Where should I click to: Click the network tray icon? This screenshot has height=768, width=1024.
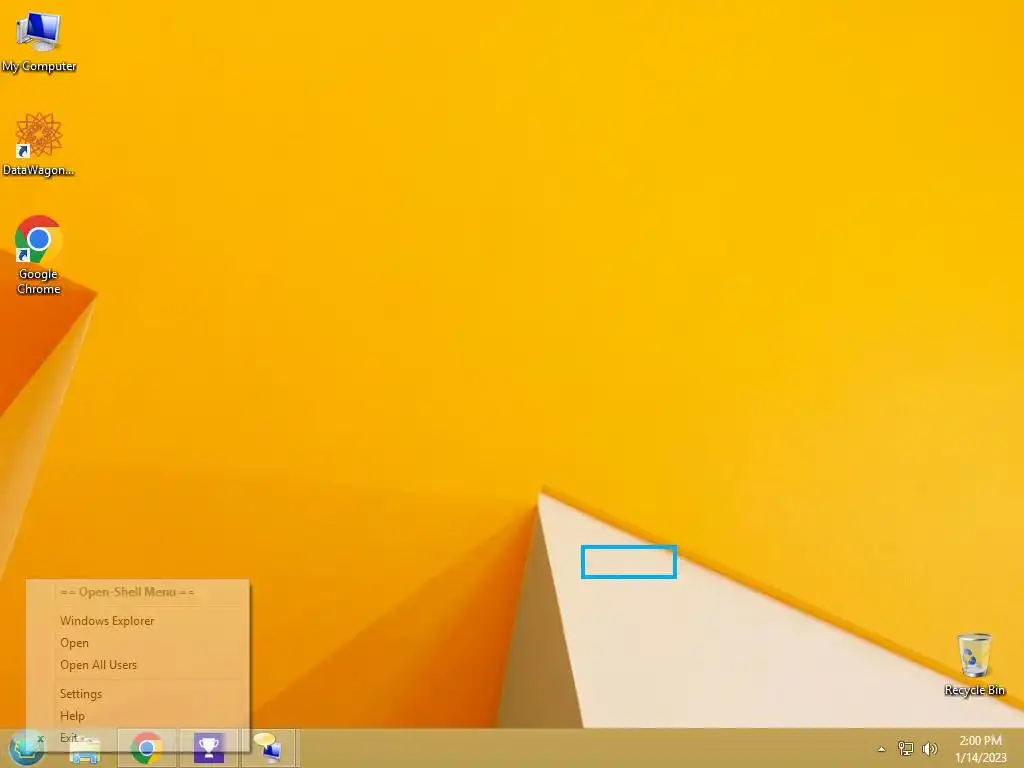pos(906,748)
